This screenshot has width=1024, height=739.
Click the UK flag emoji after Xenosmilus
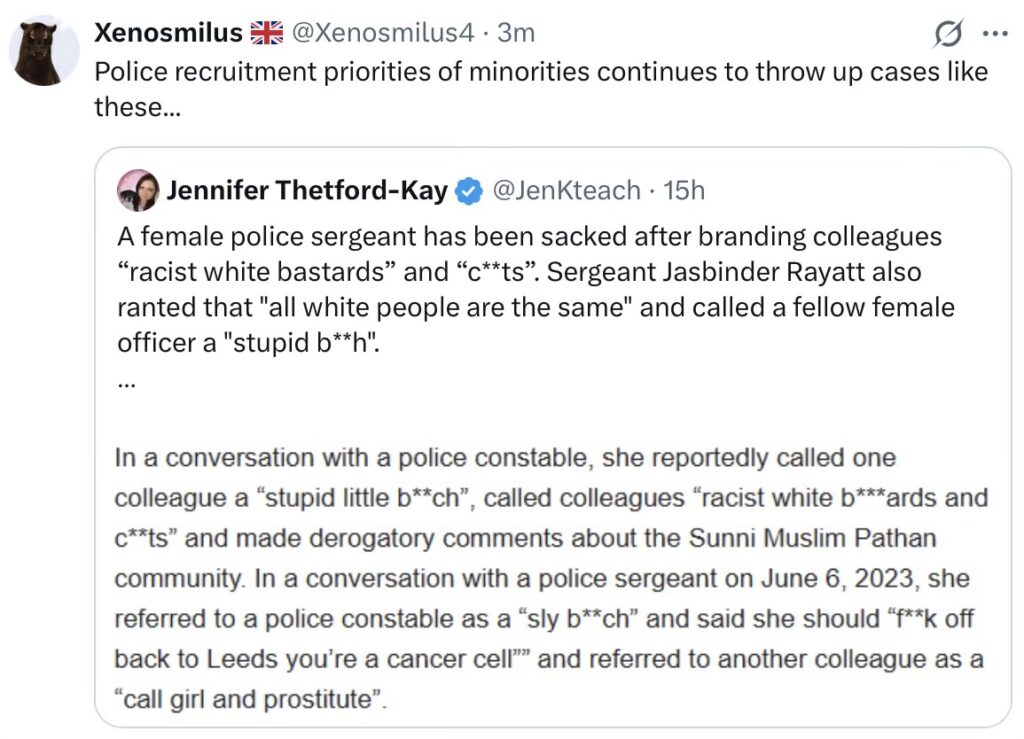pos(267,33)
